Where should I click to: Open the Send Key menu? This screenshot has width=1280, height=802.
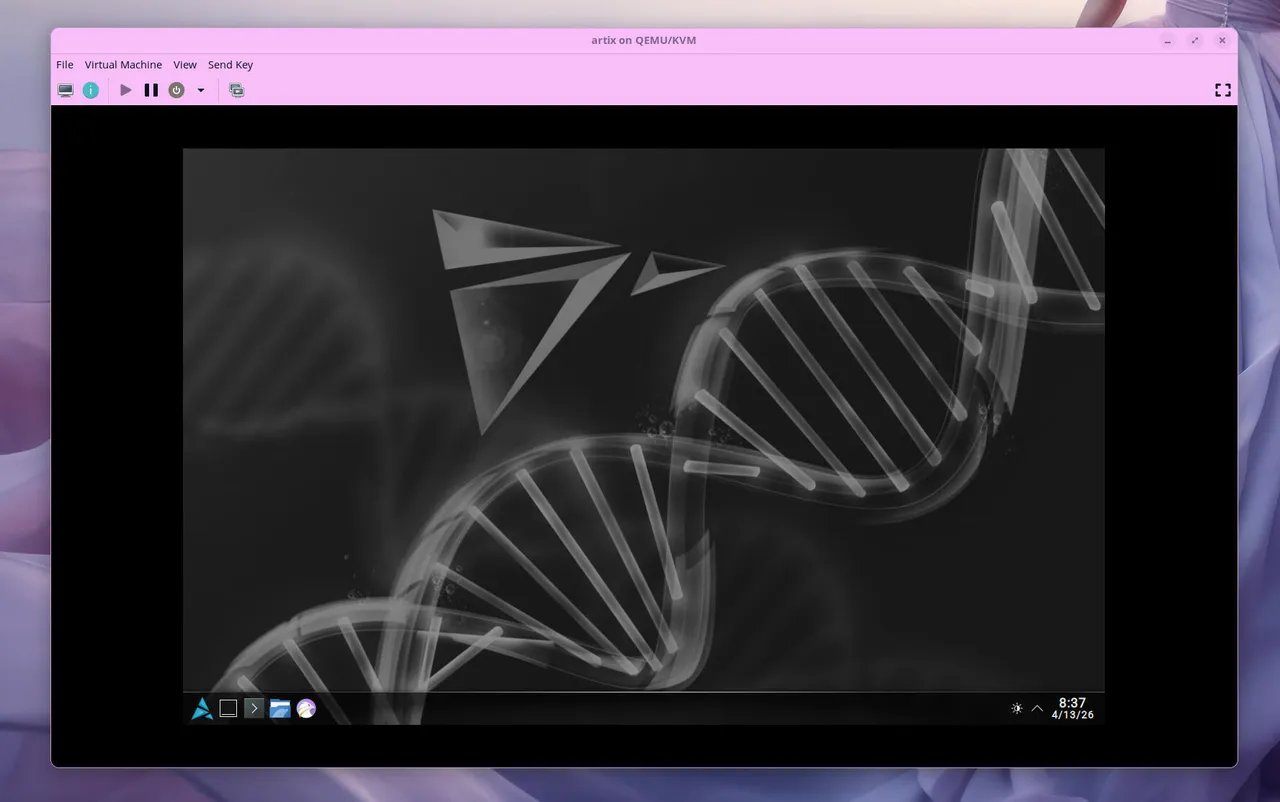coord(230,64)
